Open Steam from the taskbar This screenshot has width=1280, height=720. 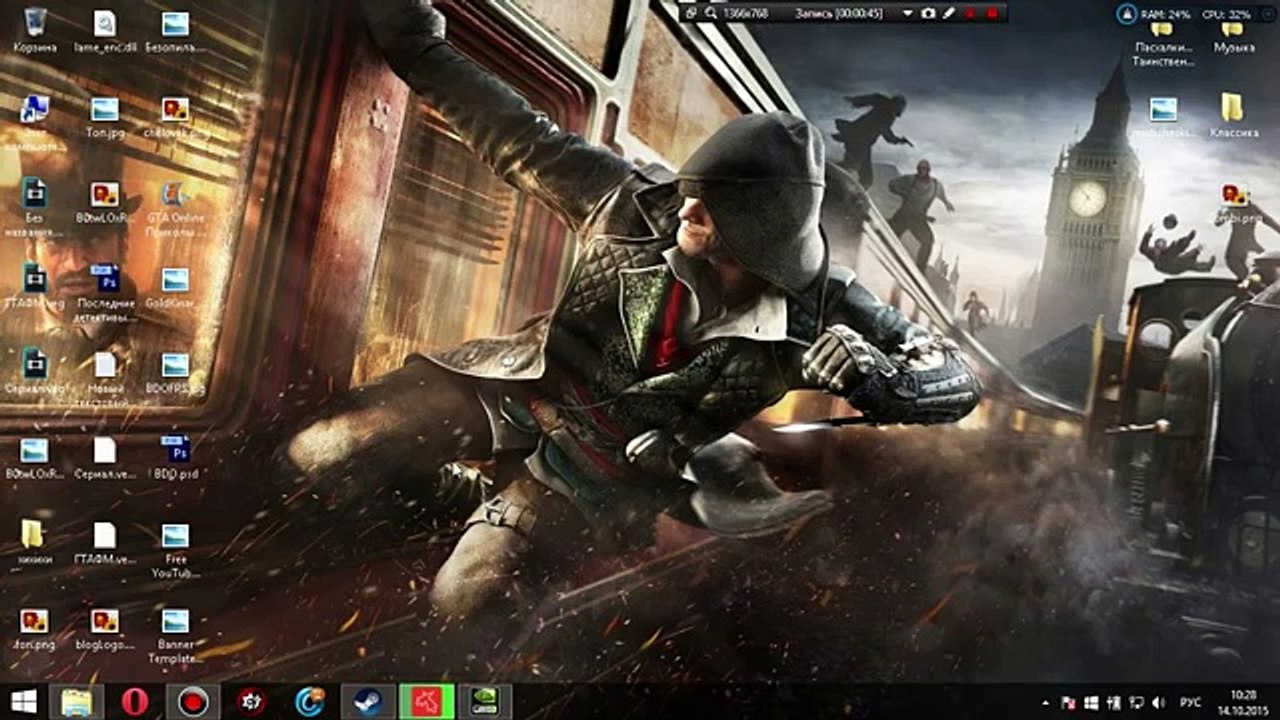[368, 701]
